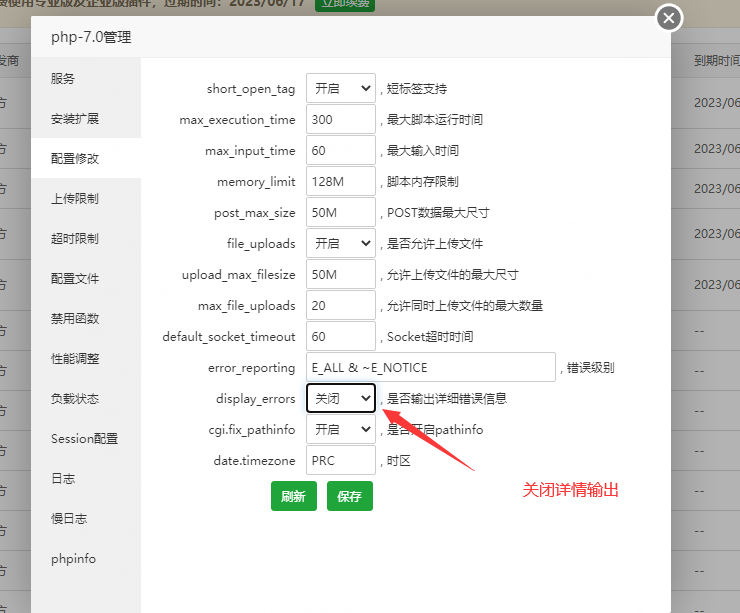Click the 是否输出详细错误信息 description
This screenshot has width=740, height=613.
coord(447,399)
